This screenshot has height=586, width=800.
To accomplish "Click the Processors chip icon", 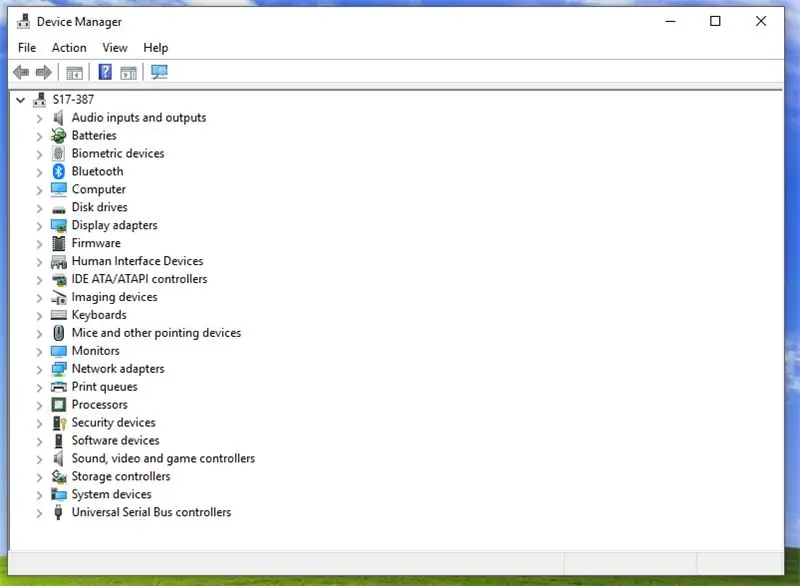I will [x=59, y=405].
